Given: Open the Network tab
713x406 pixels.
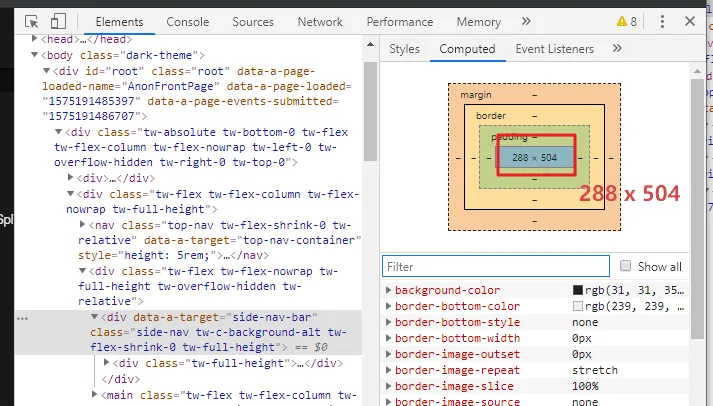Looking at the screenshot, I should (x=320, y=21).
